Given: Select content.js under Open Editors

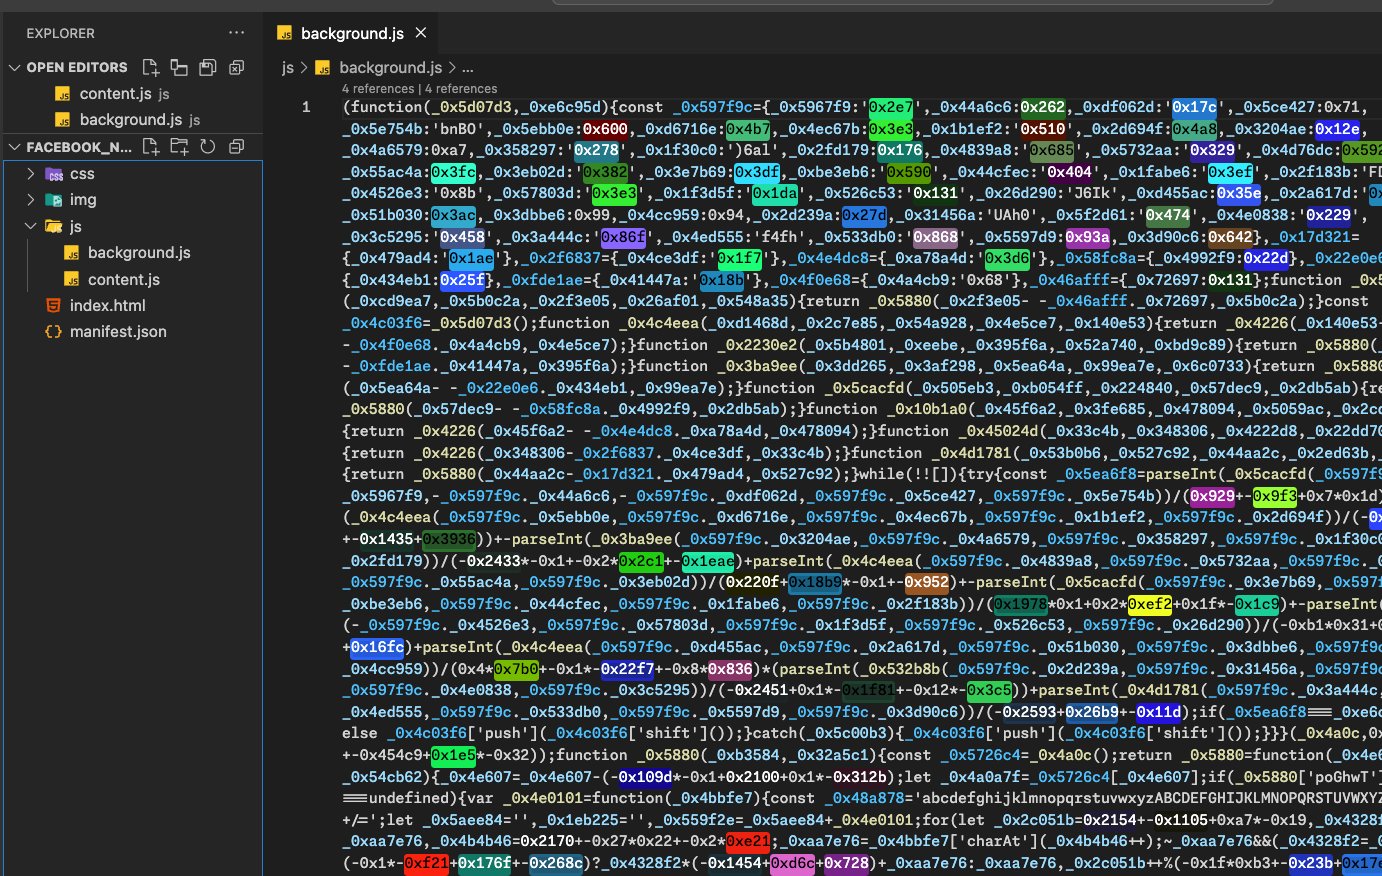Looking at the screenshot, I should pyautogui.click(x=132, y=94).
